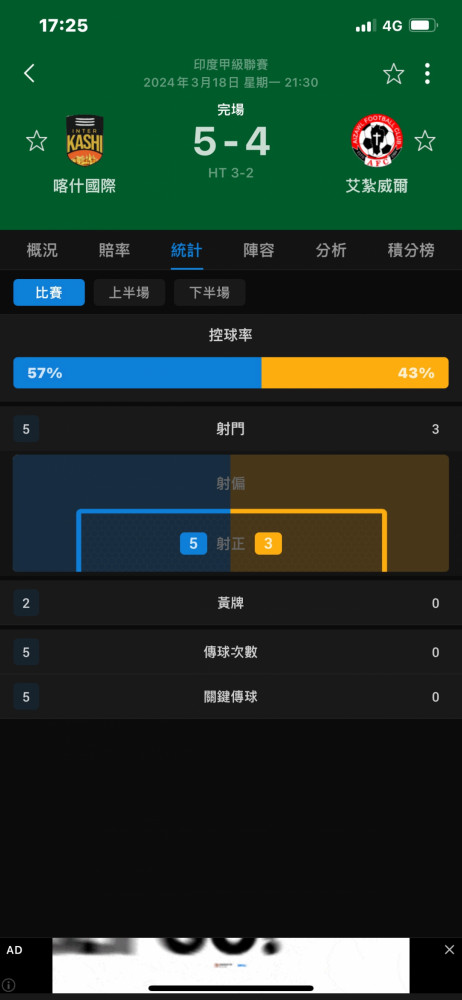Screen dimensions: 462x1000
Task: Click the orange 3 射正 badge
Action: (x=268, y=543)
